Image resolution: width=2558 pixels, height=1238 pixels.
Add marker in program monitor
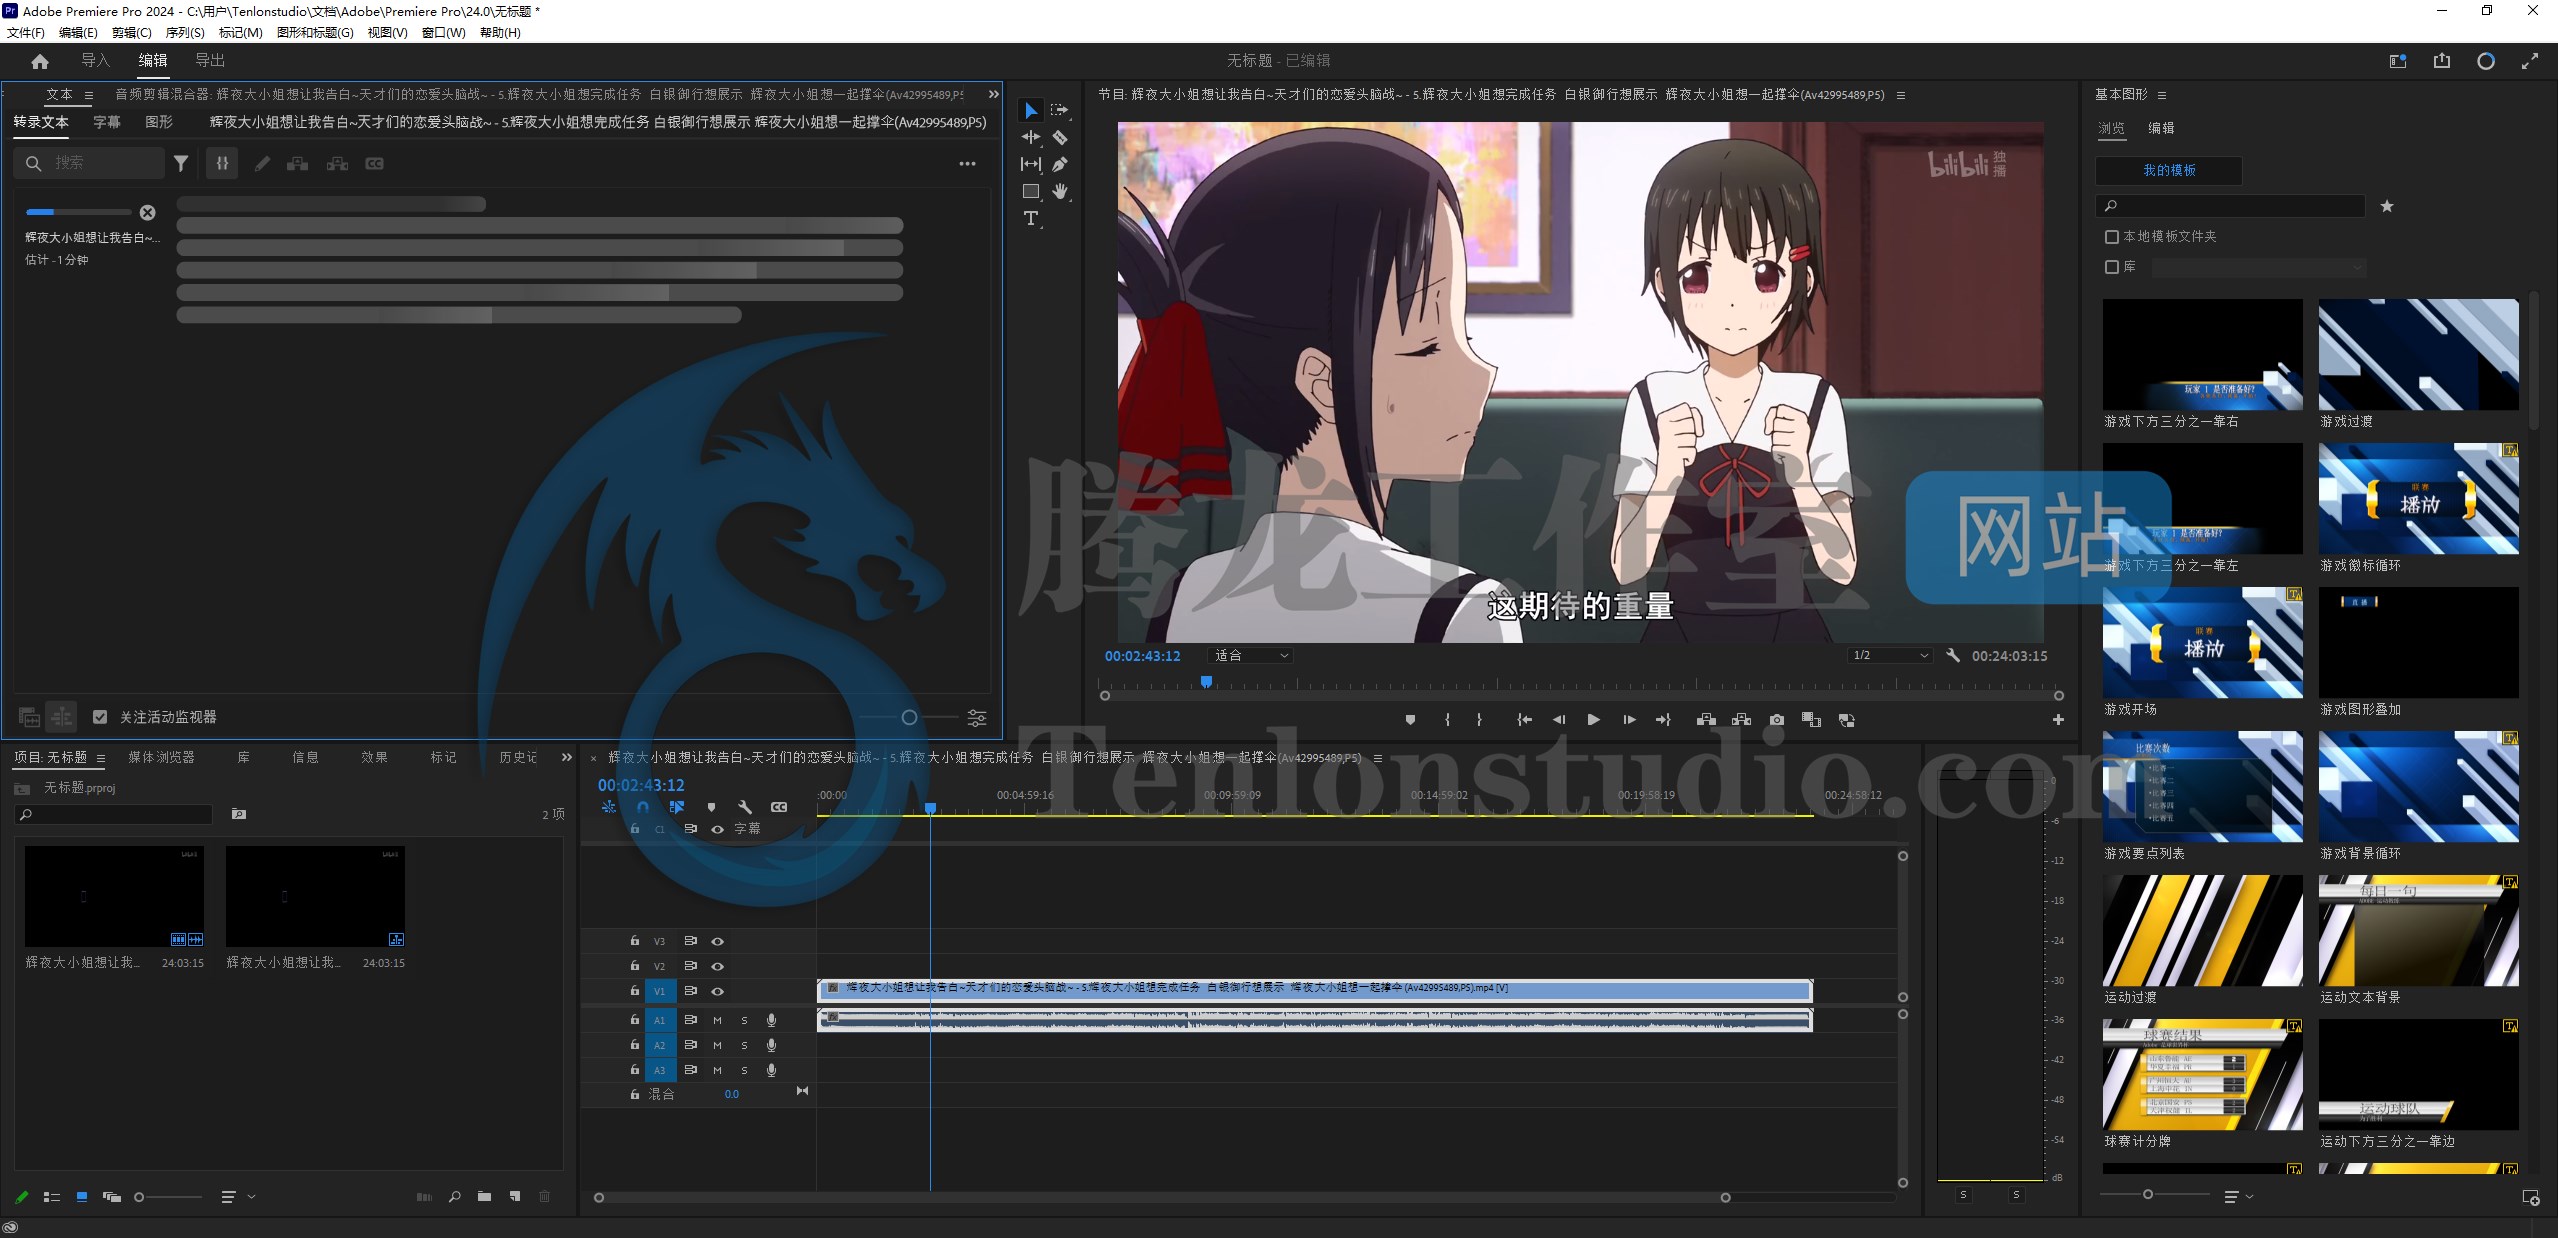click(x=1410, y=720)
